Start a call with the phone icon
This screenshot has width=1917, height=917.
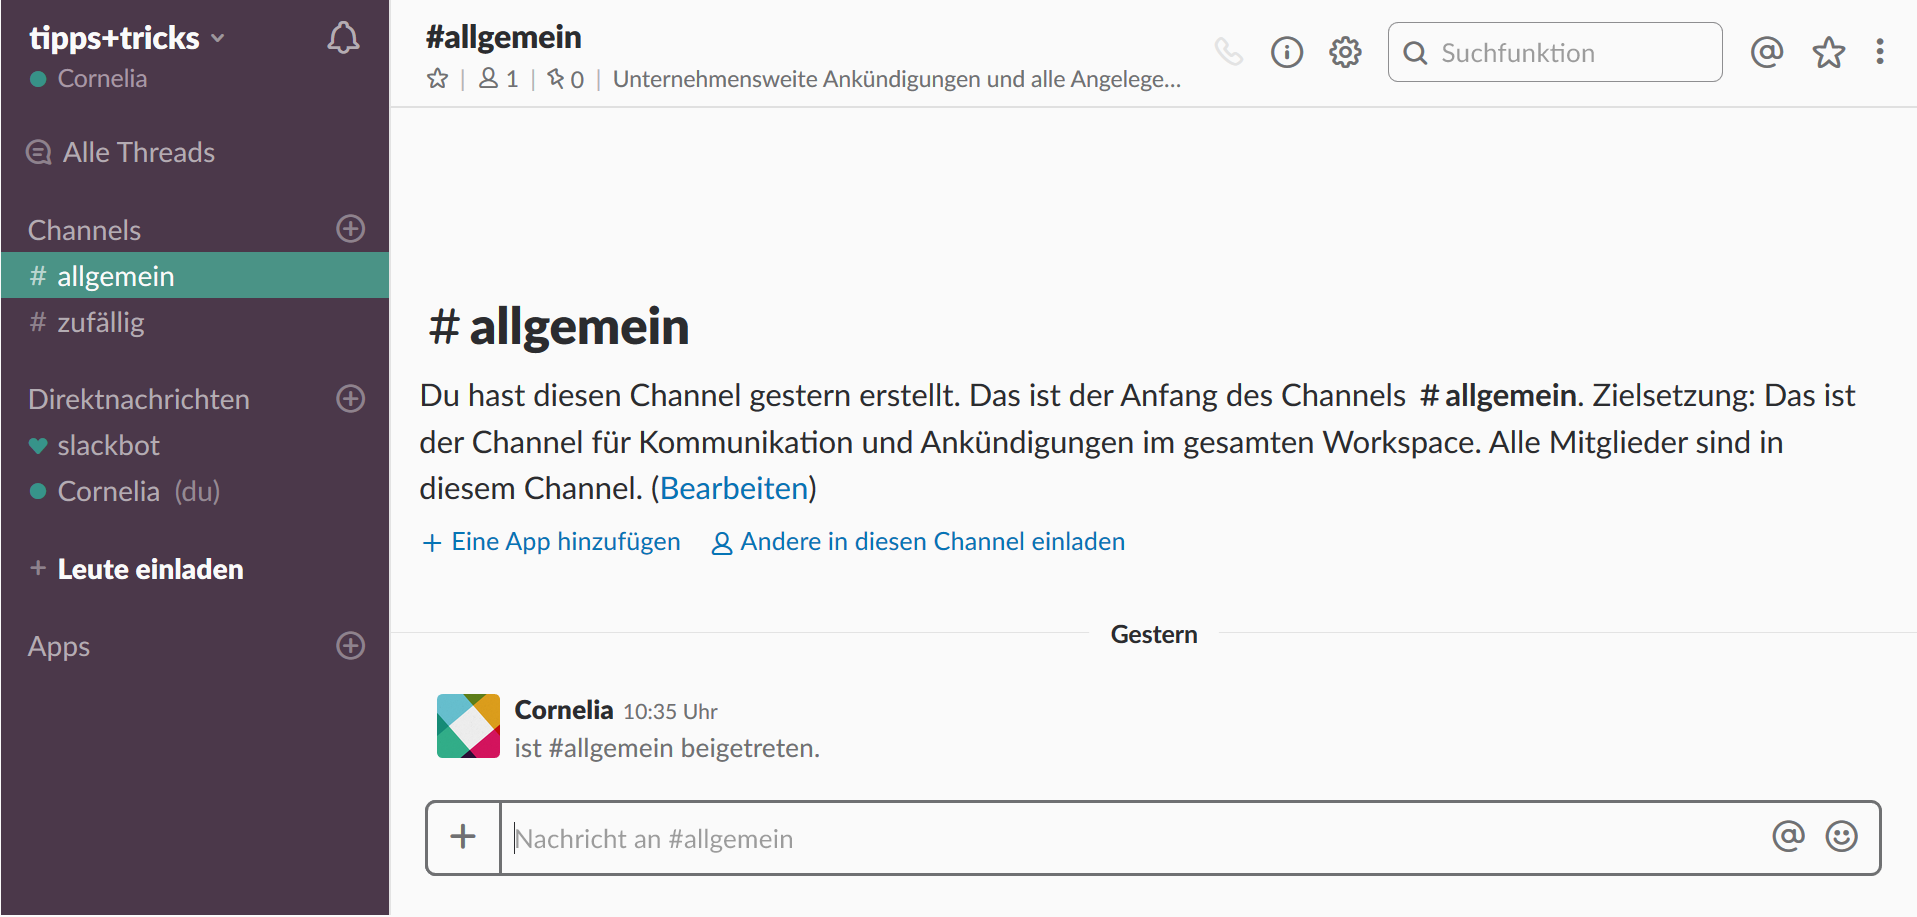[x=1228, y=52]
